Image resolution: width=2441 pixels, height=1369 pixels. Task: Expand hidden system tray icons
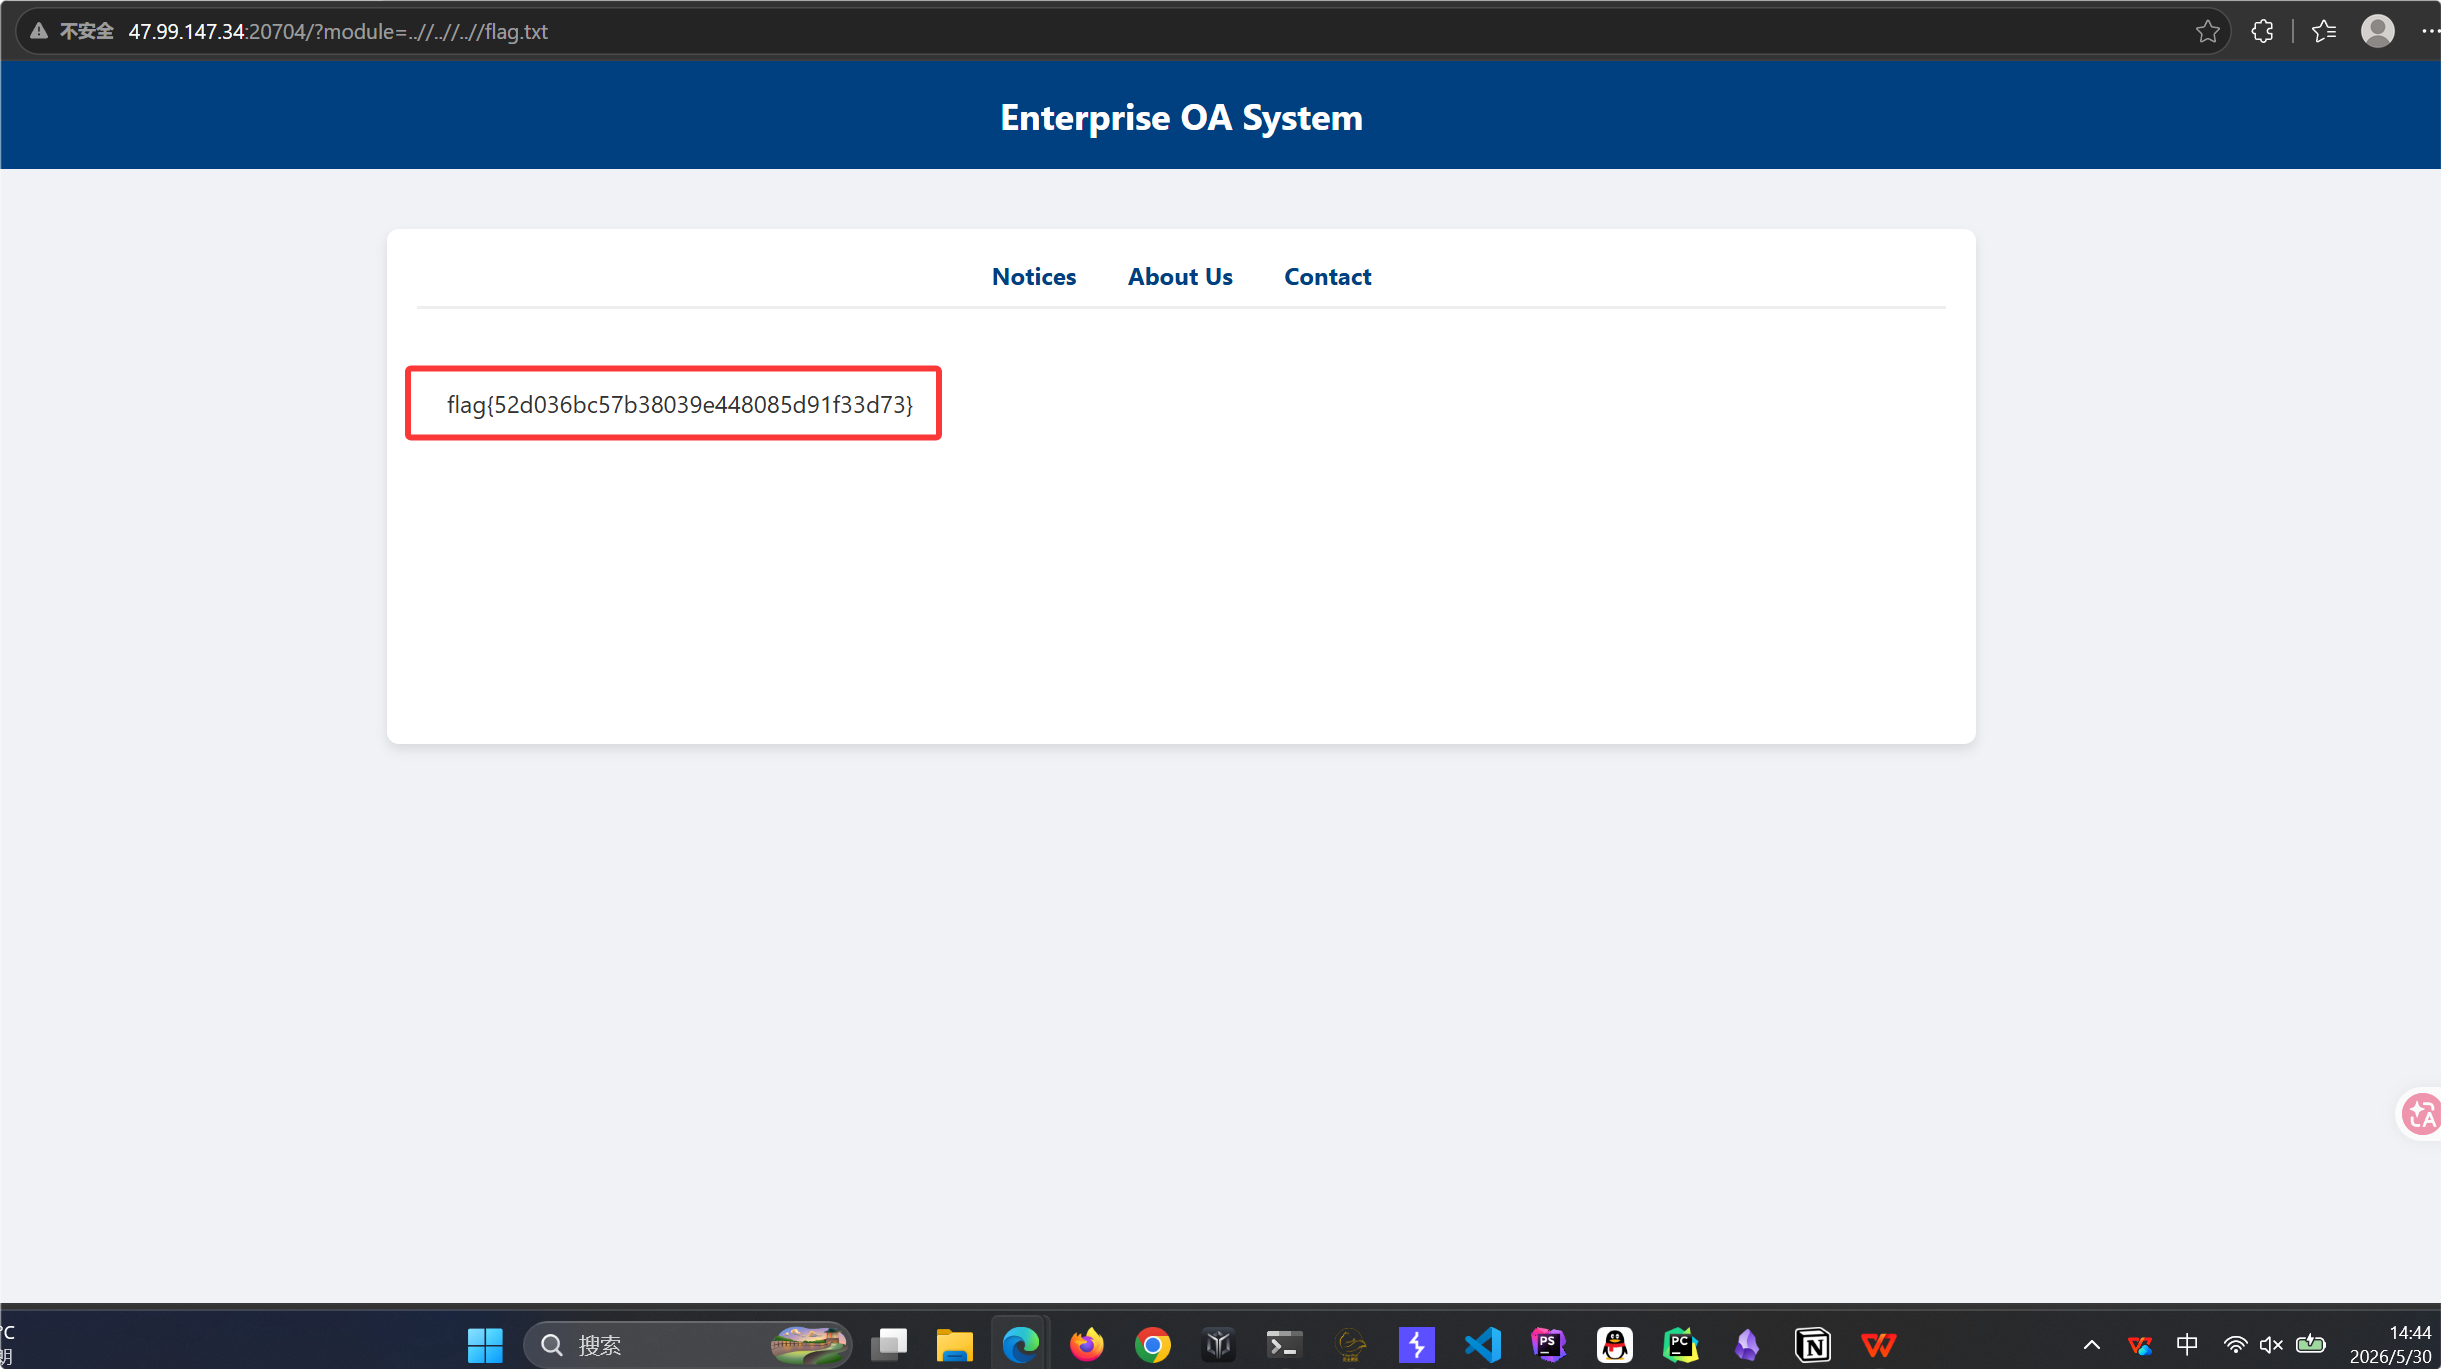pos(2091,1345)
